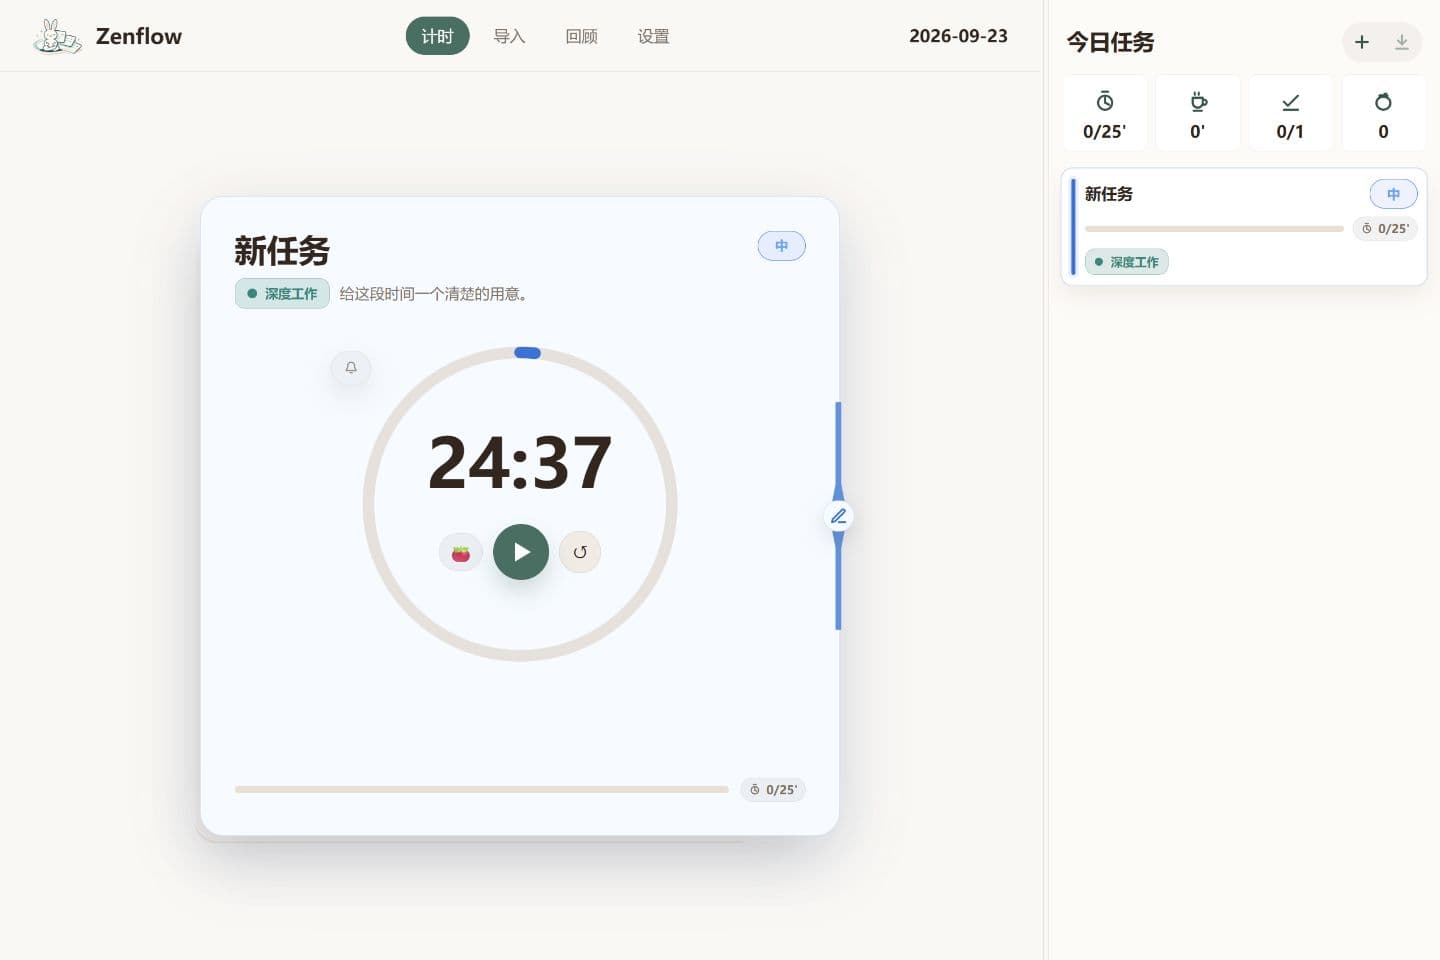
Task: Go to the 回顾 tab
Action: click(581, 36)
